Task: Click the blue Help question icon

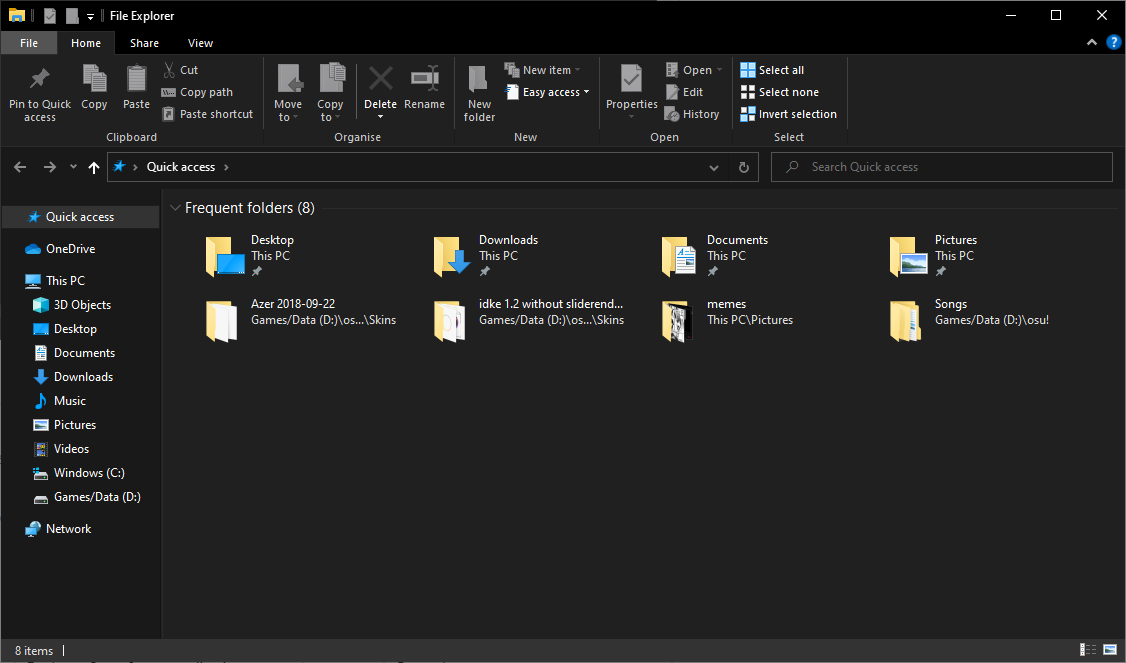Action: (1113, 42)
